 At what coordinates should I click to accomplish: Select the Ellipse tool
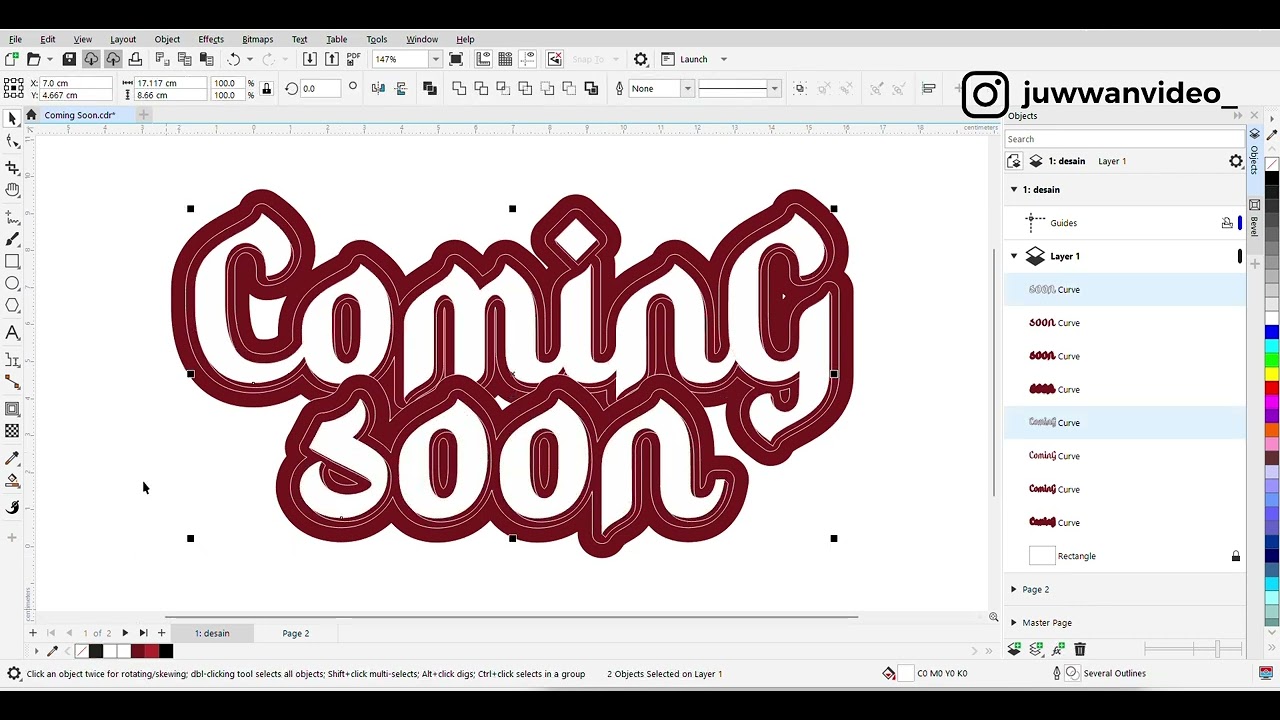coord(12,284)
